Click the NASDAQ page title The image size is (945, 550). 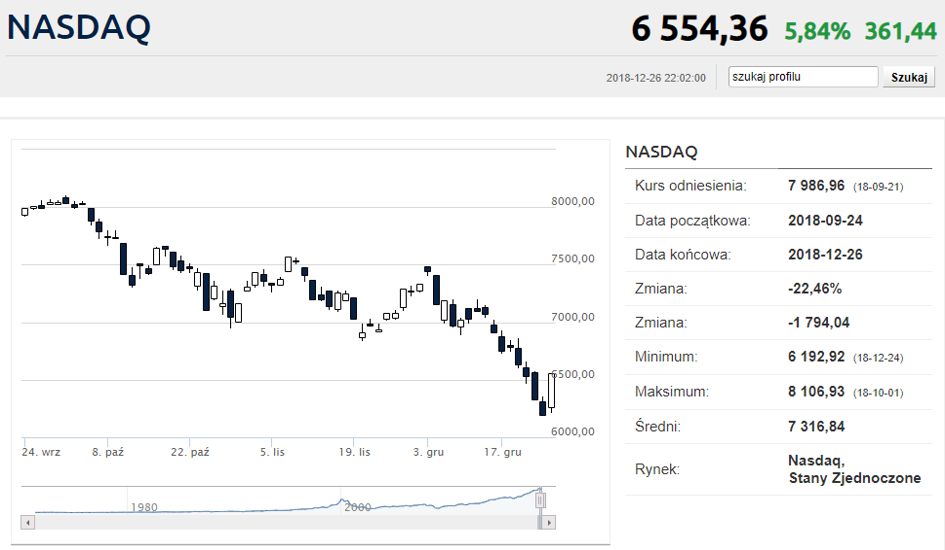[78, 28]
